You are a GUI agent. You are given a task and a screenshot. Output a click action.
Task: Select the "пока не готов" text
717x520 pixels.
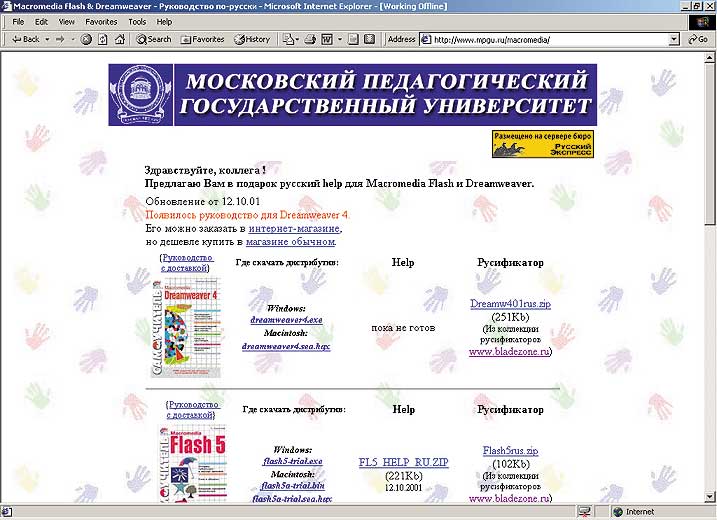coord(403,328)
